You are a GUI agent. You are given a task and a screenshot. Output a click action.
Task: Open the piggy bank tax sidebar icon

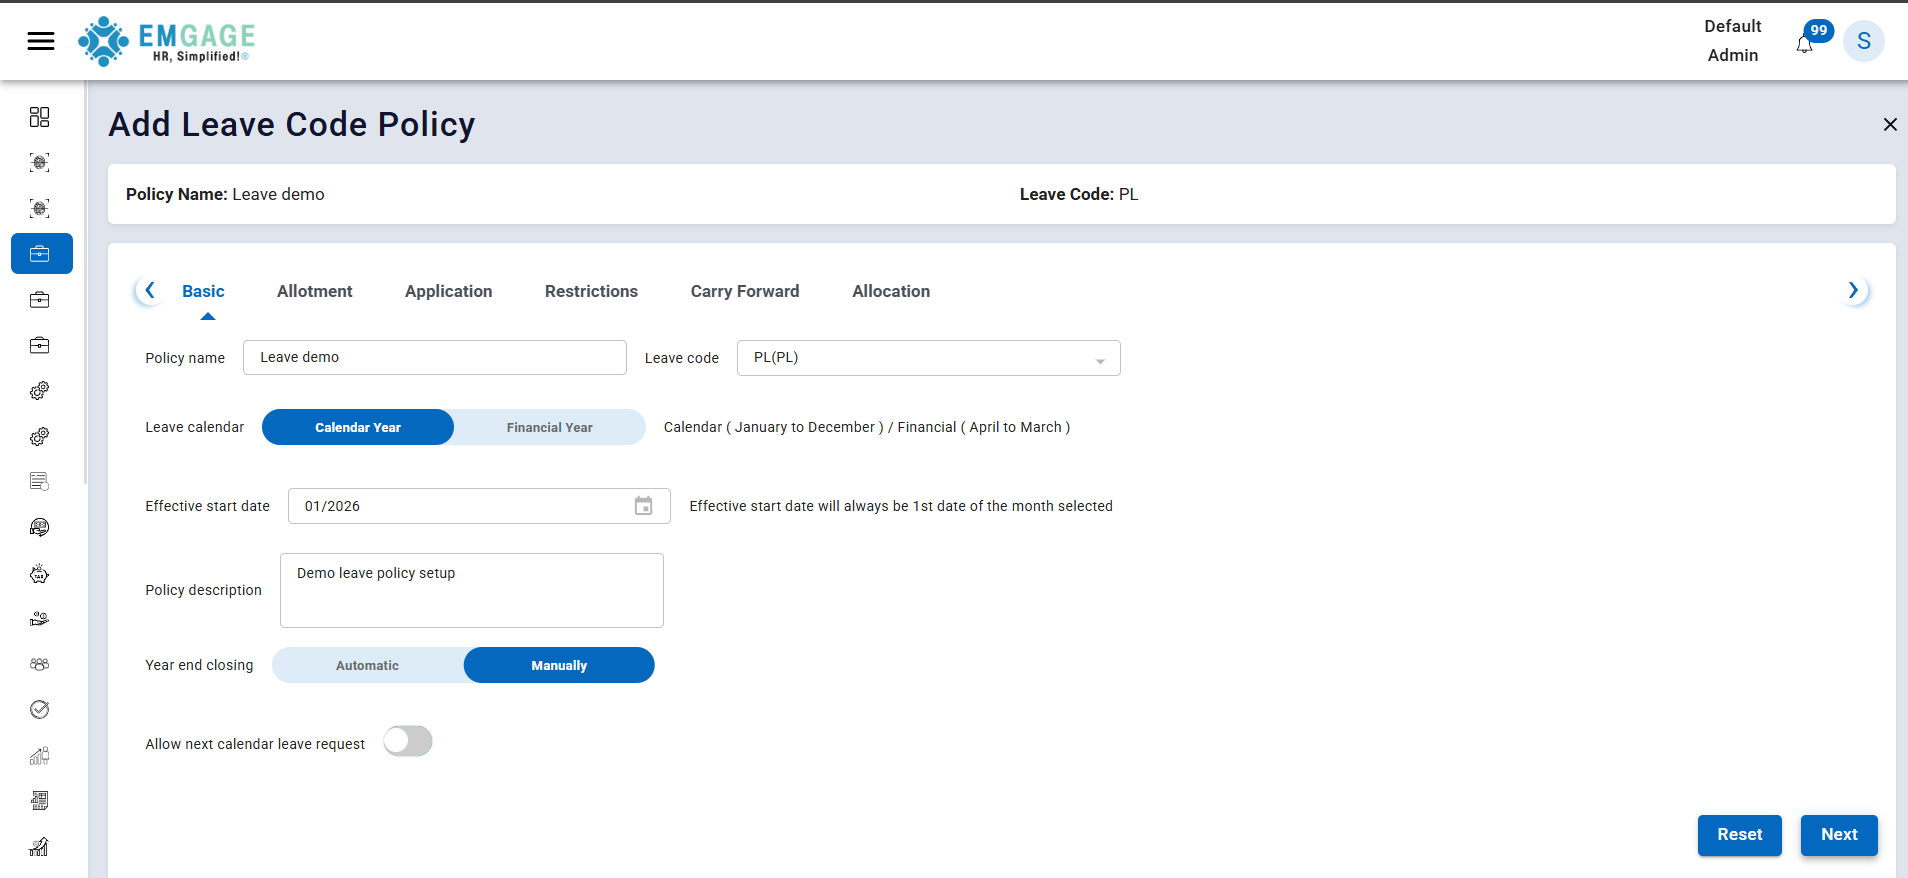40,574
